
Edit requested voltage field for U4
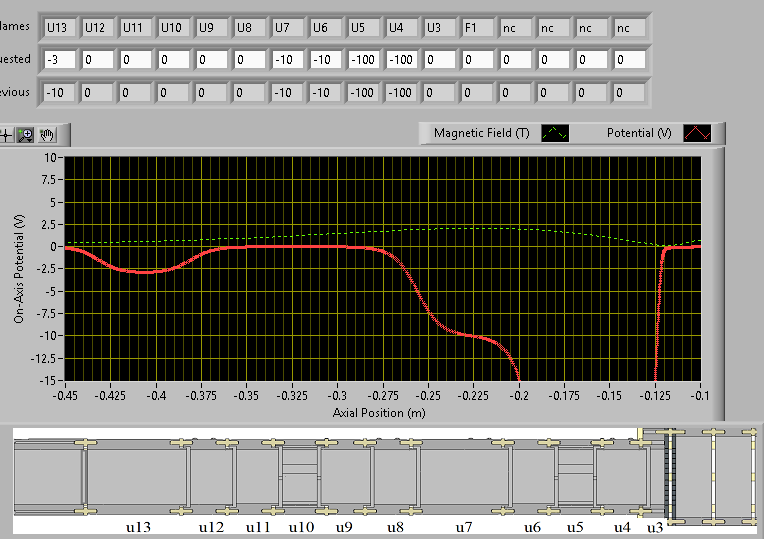(402, 60)
